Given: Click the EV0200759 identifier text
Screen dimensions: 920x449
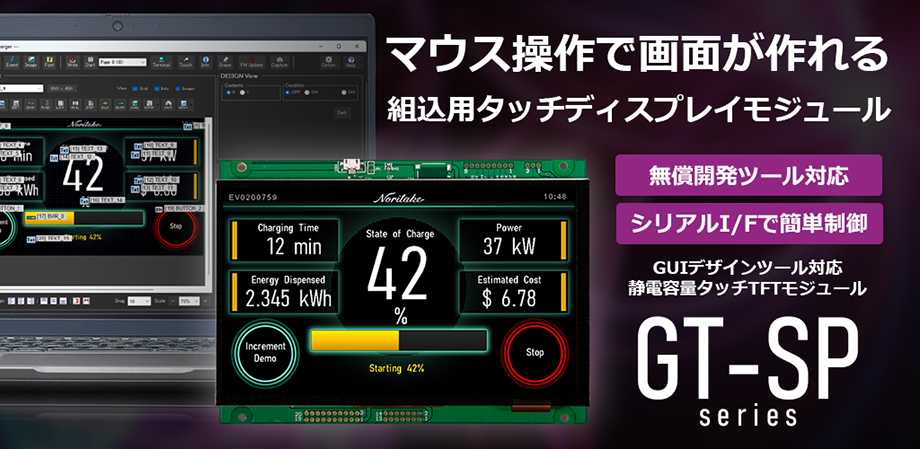Looking at the screenshot, I should 252,197.
